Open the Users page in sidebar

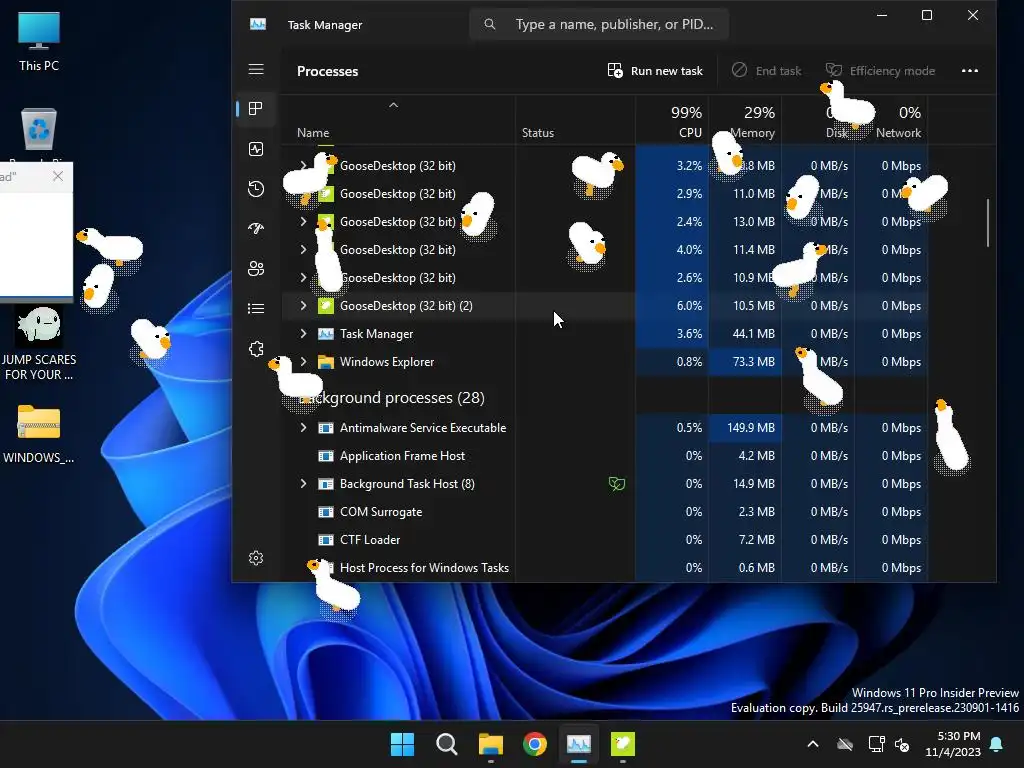tap(256, 268)
